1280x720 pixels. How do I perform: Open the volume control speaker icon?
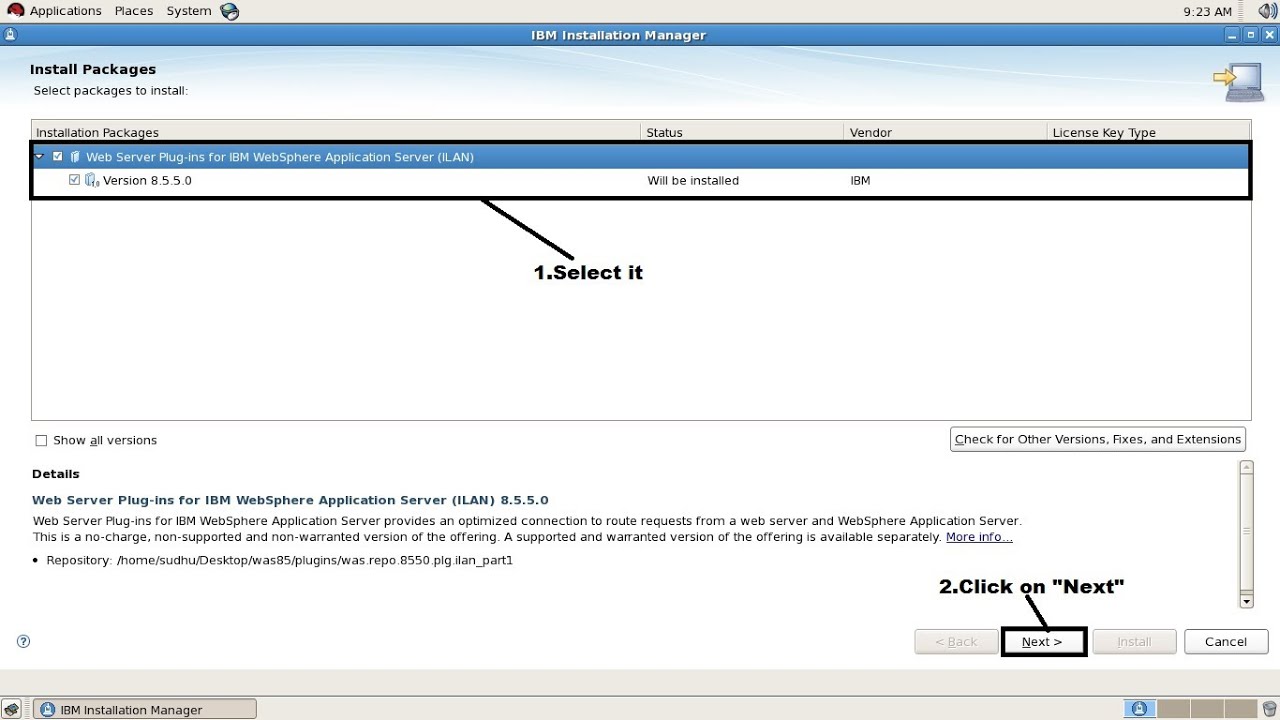[1267, 11]
